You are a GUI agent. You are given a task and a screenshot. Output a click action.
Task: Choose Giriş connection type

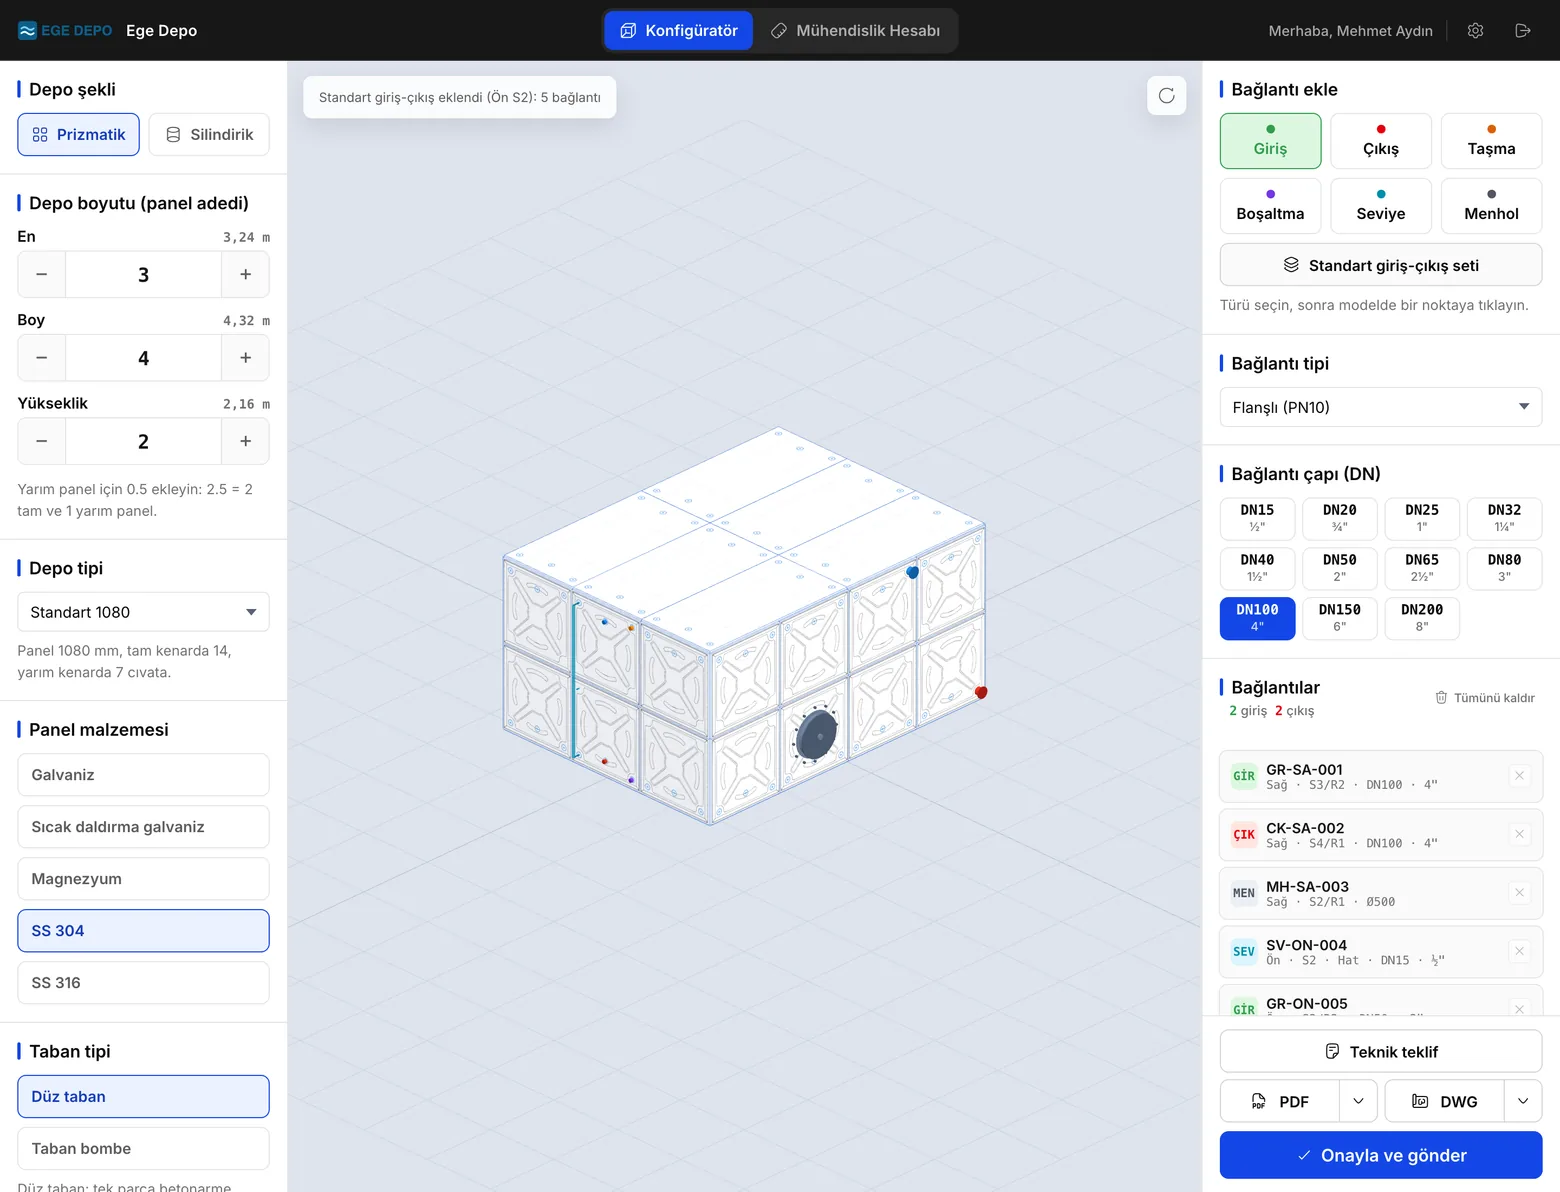[1270, 141]
